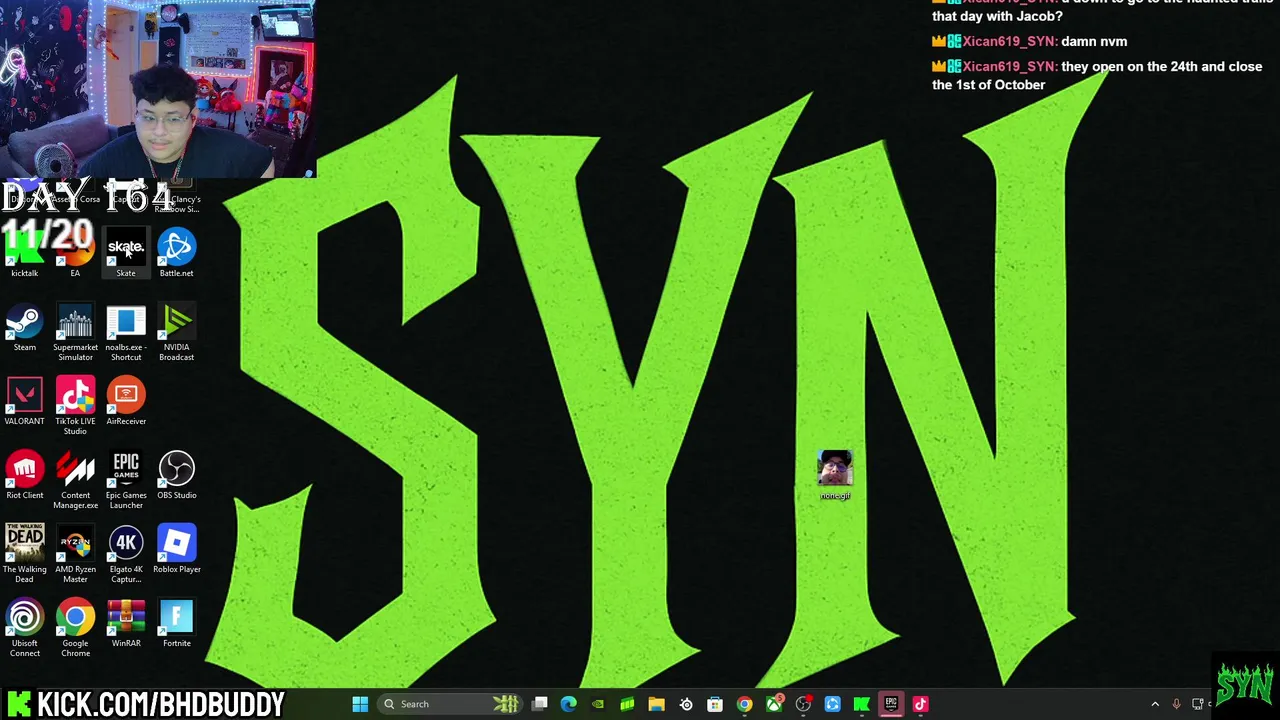Screen dimensions: 1280x720
Task: Select the Roblox Player desktop icon
Action: point(177,550)
